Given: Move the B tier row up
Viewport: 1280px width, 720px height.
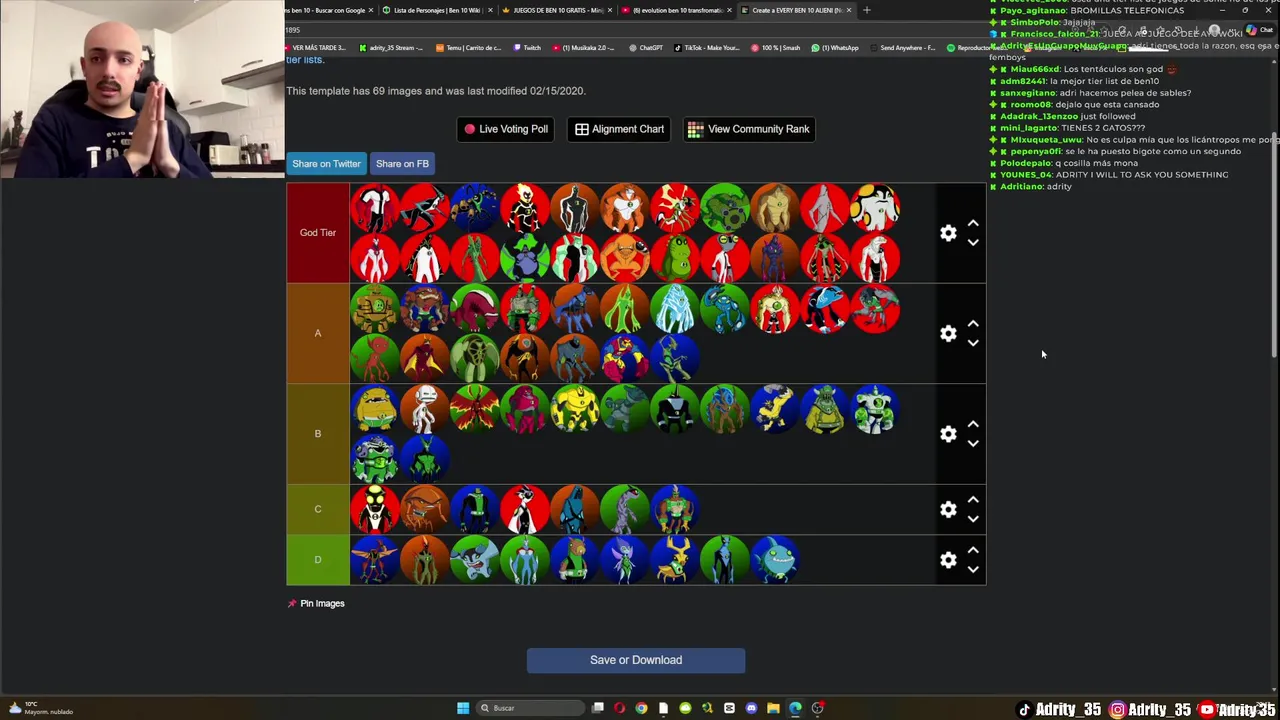Looking at the screenshot, I should pyautogui.click(x=973, y=425).
